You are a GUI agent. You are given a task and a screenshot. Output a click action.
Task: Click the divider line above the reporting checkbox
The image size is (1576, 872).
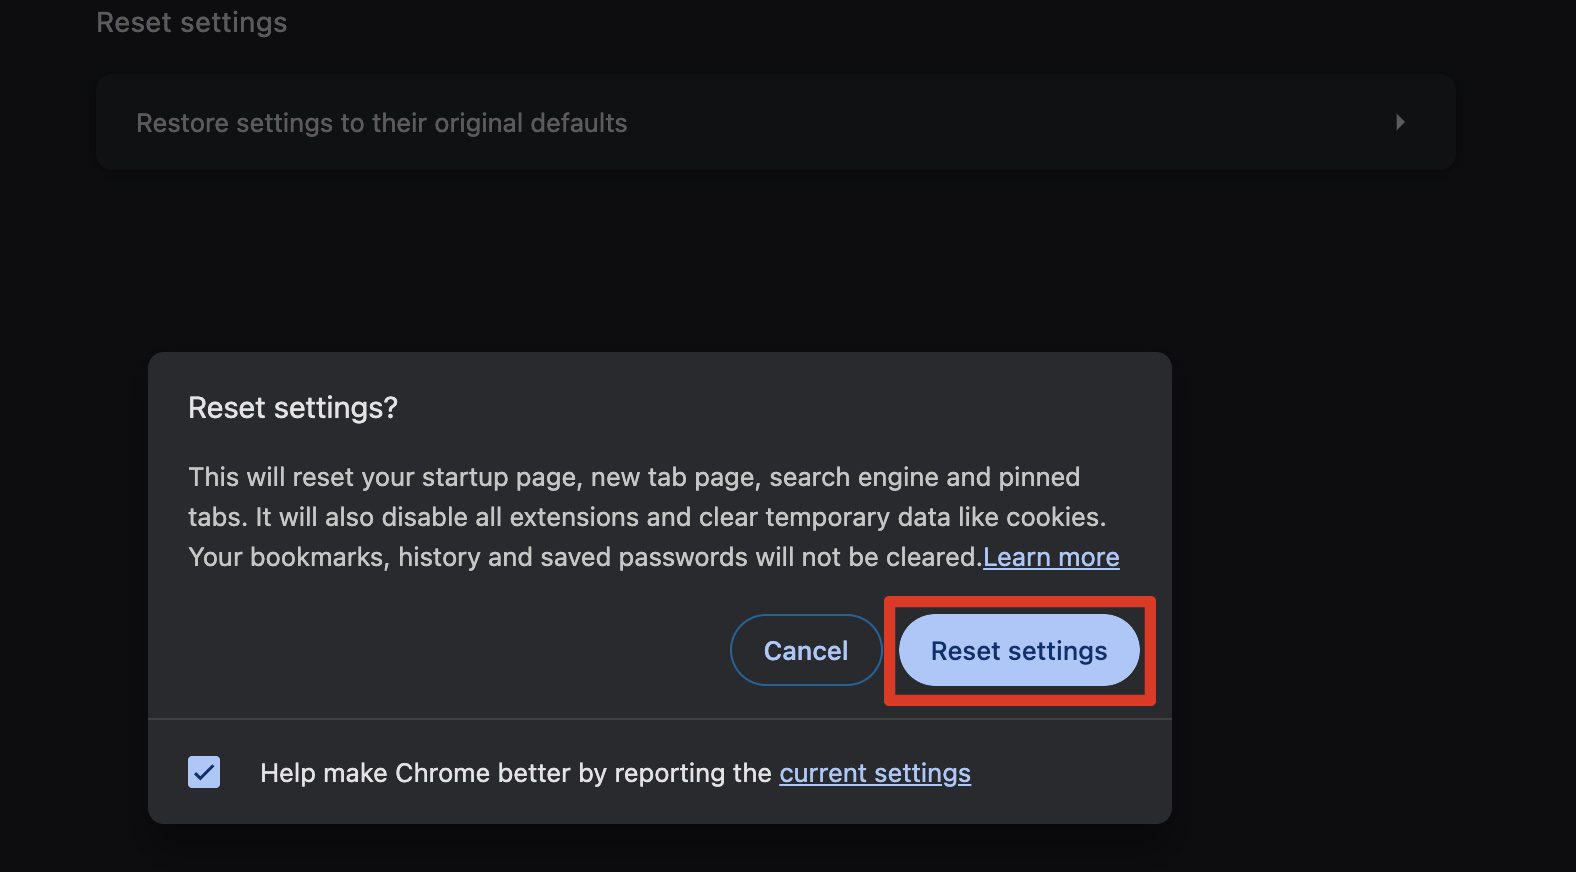click(x=660, y=718)
